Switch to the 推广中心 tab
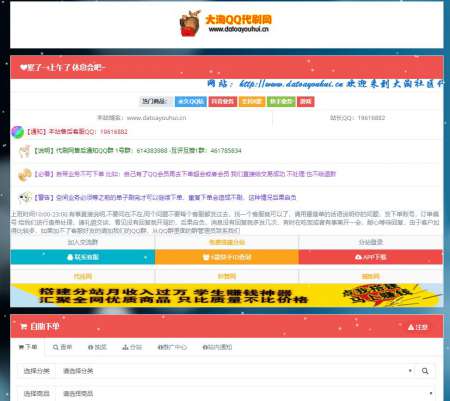450x401 pixels. [x=172, y=347]
